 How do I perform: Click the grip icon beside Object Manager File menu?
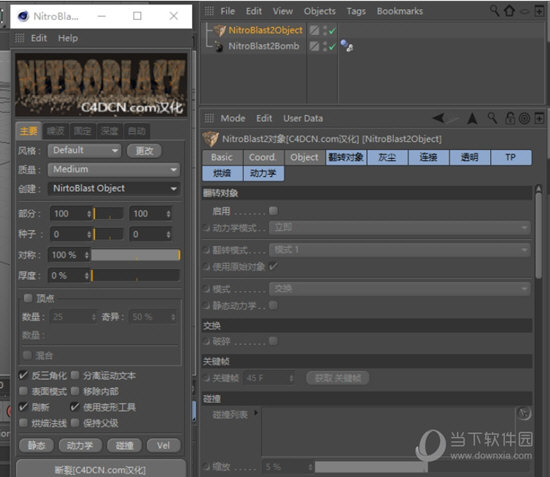tap(209, 11)
